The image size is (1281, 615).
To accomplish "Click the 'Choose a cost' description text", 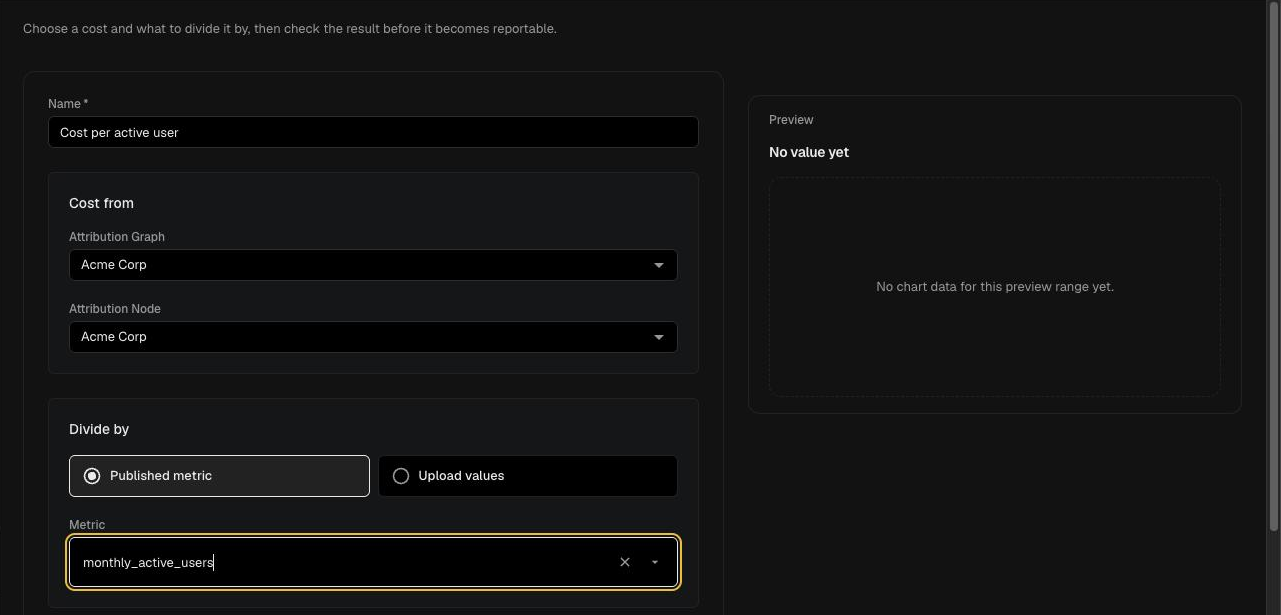I will (x=290, y=29).
